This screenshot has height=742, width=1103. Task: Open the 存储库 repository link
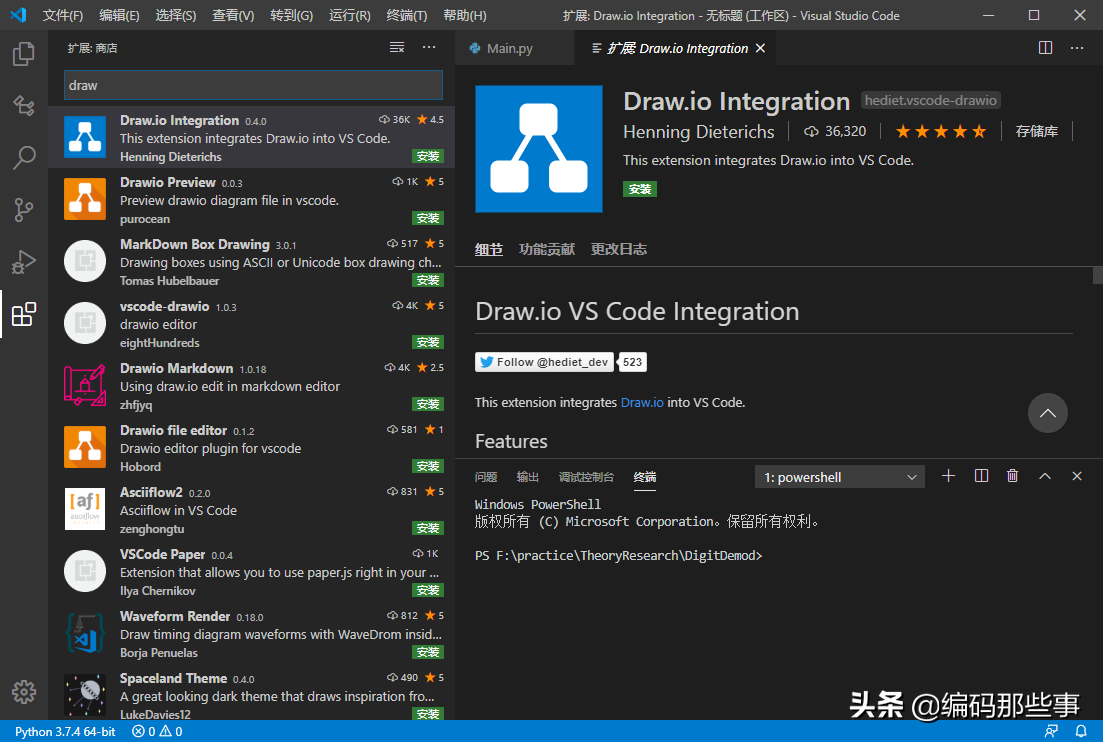tap(1036, 132)
